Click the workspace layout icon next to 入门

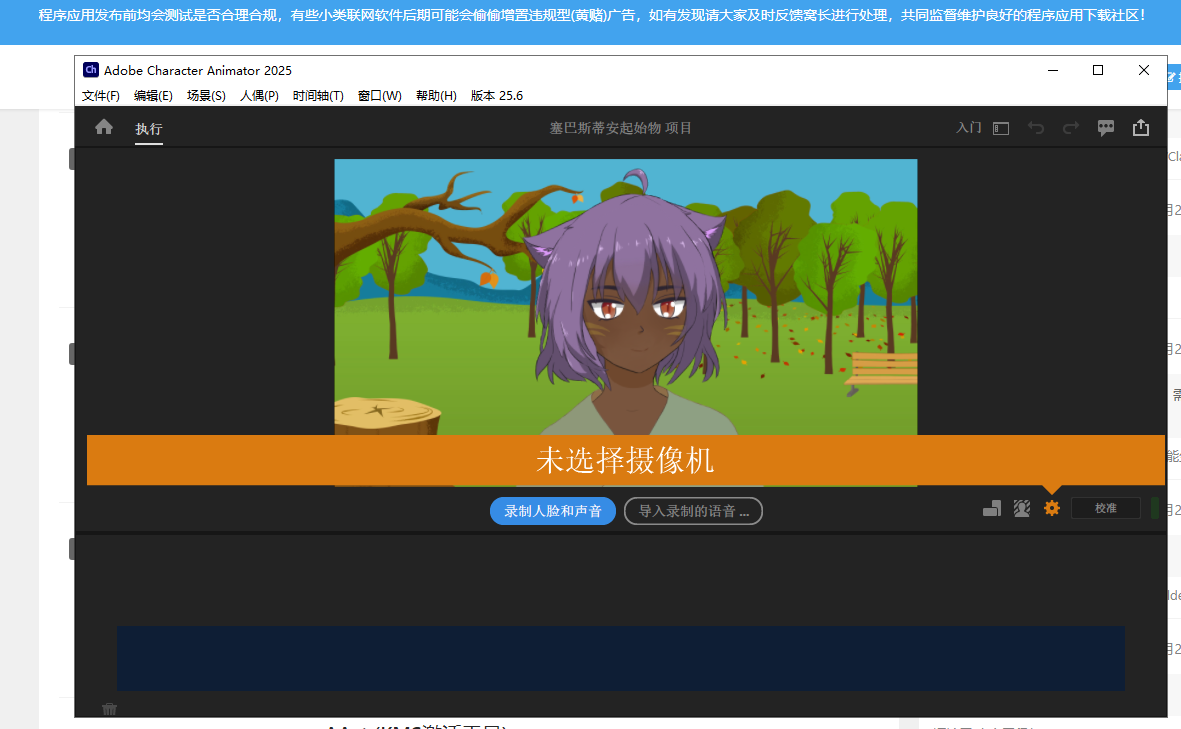(x=999, y=127)
